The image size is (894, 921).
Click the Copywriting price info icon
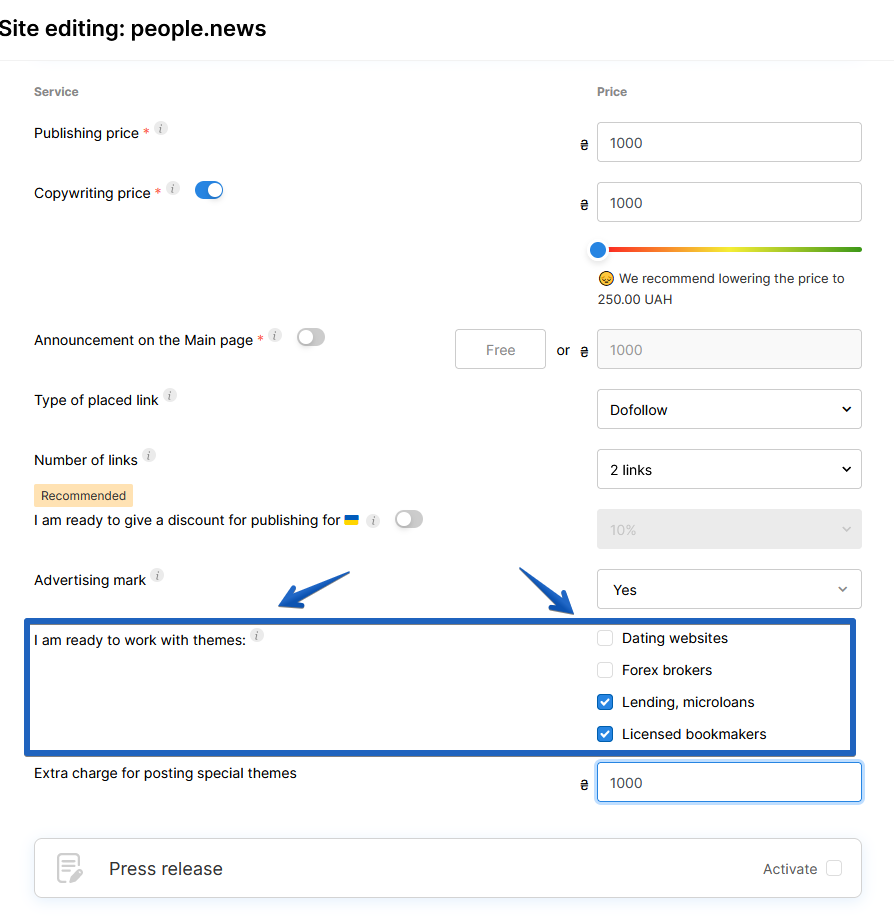[171, 188]
